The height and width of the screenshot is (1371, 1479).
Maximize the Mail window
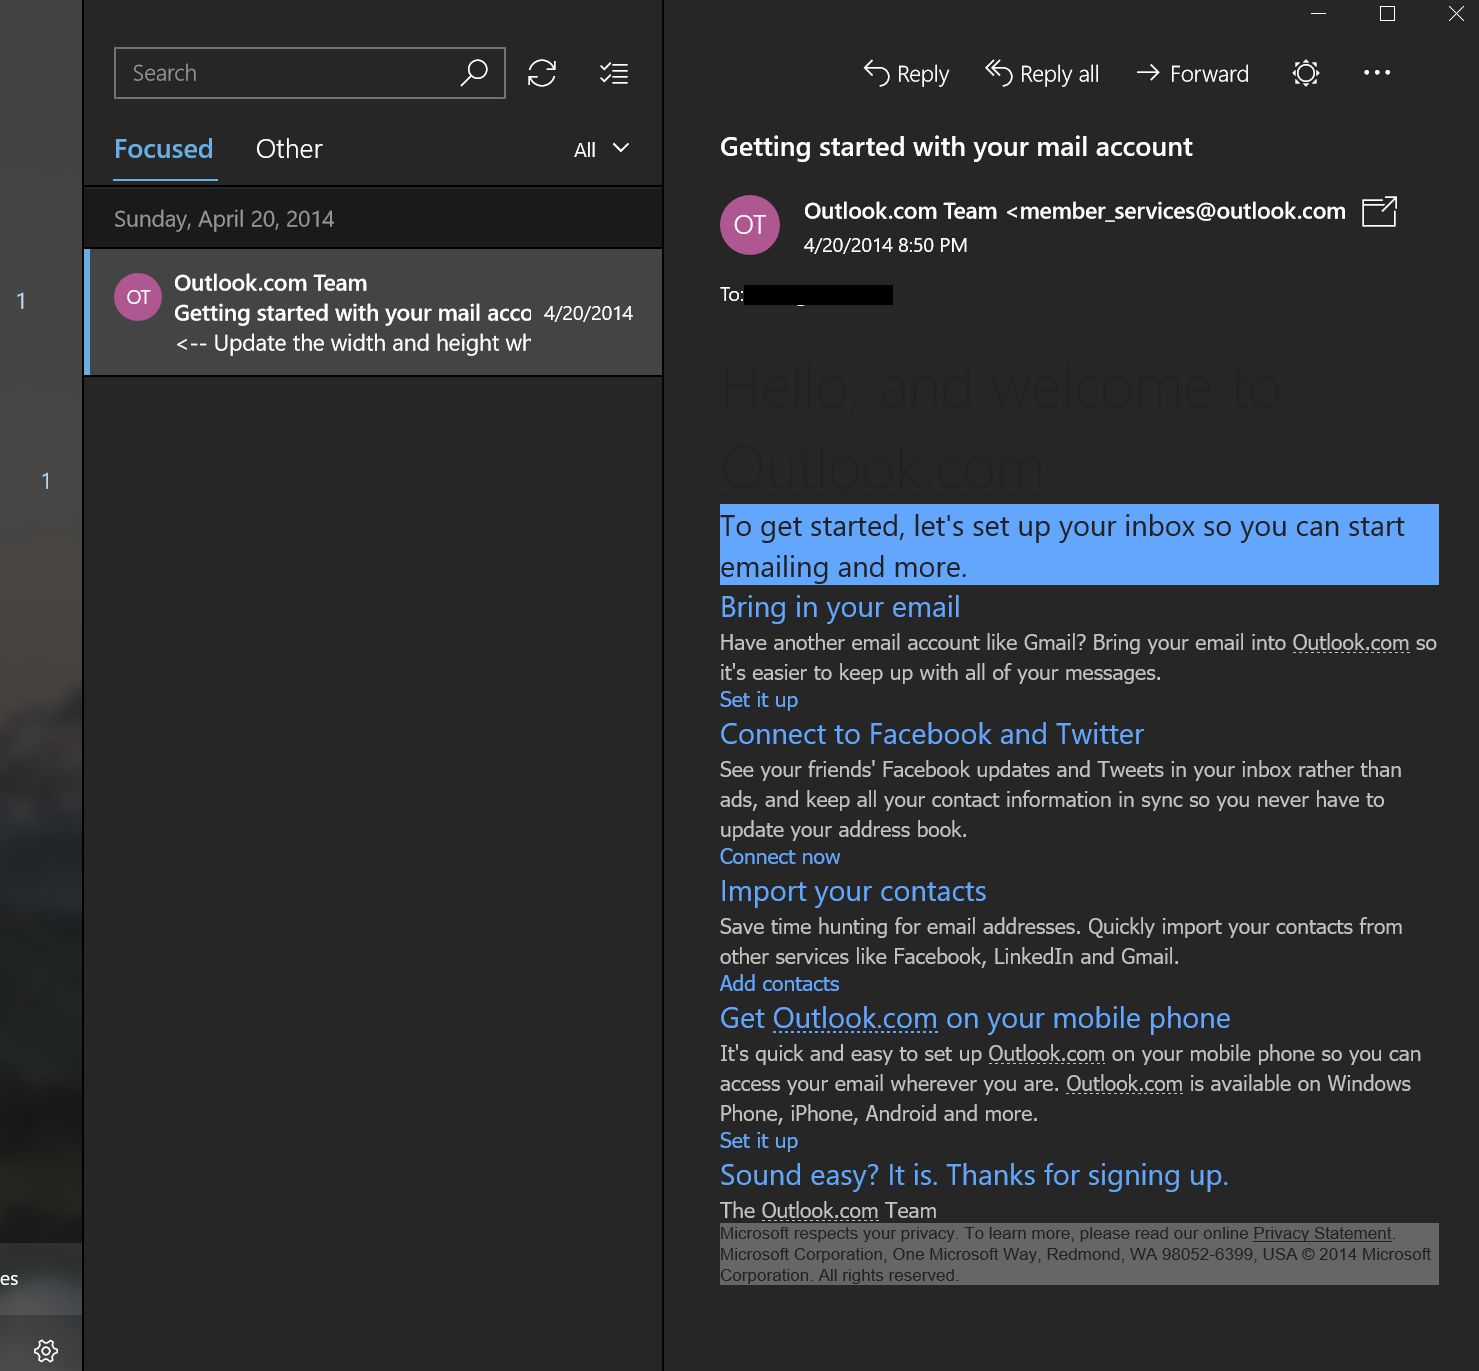pos(1387,14)
